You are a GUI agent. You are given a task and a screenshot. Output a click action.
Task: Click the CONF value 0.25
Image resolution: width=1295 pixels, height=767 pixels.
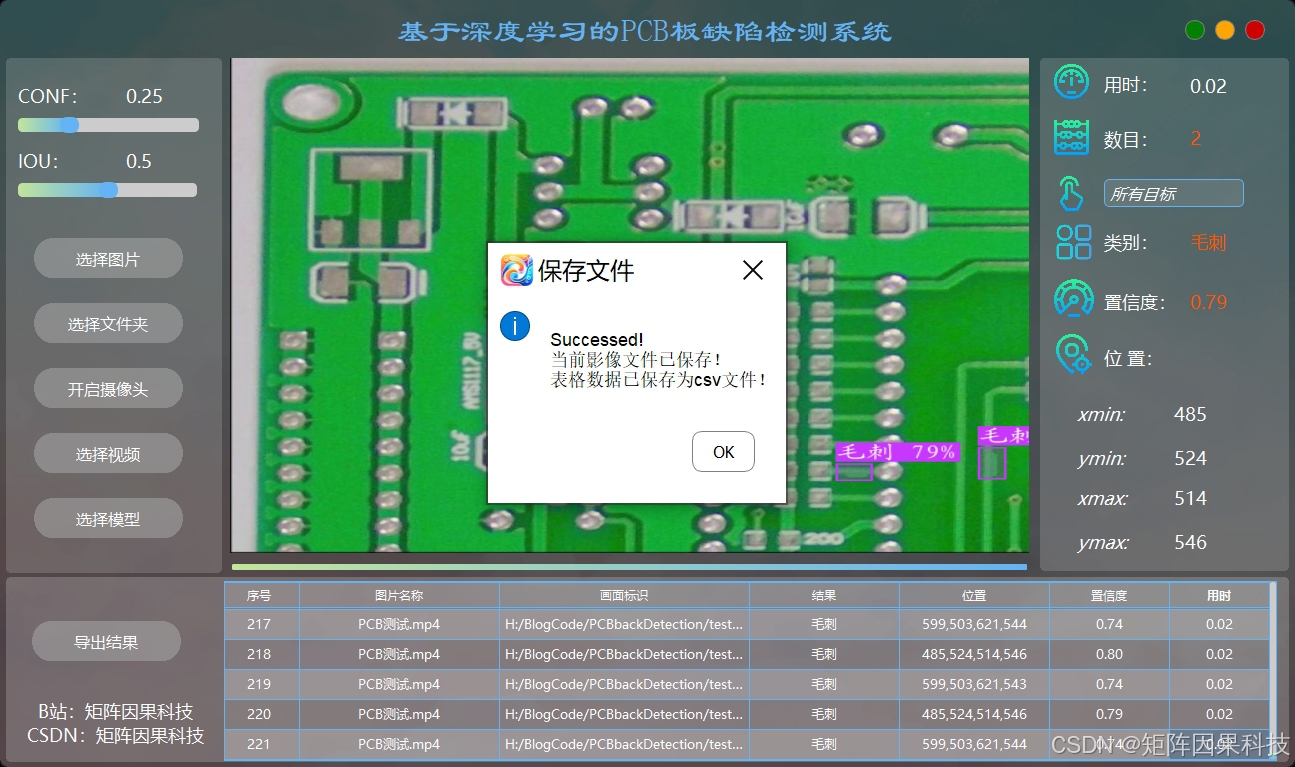(144, 96)
